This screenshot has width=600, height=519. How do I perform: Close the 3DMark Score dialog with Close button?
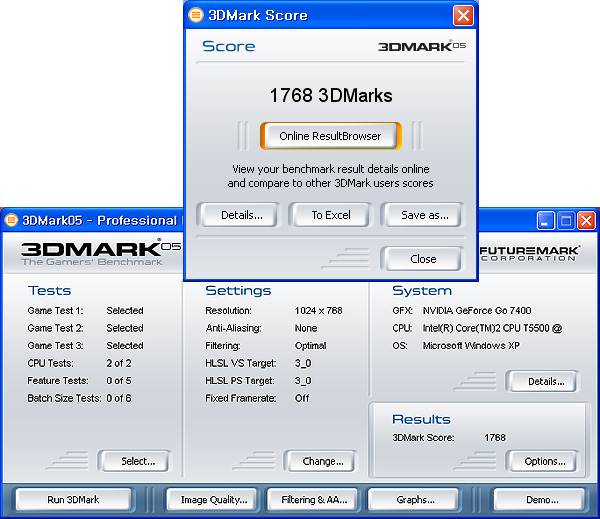click(x=423, y=259)
